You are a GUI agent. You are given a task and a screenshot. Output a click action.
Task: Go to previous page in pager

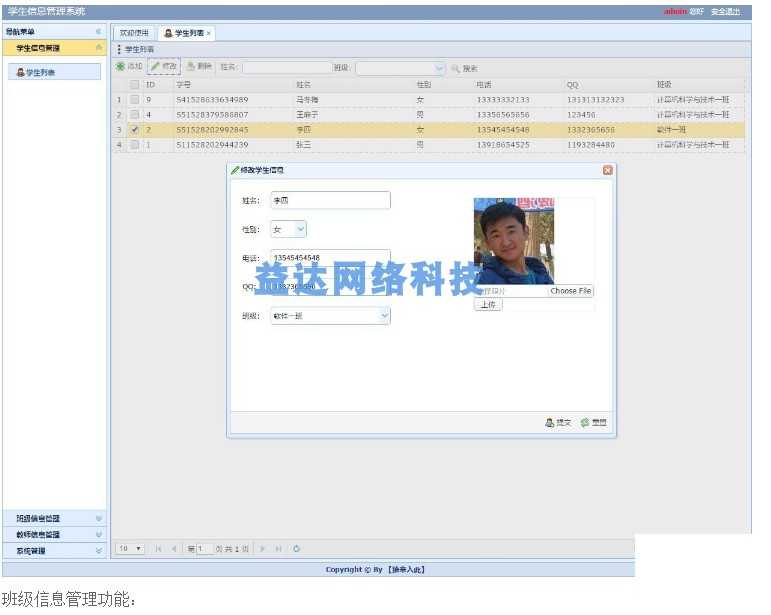click(174, 549)
